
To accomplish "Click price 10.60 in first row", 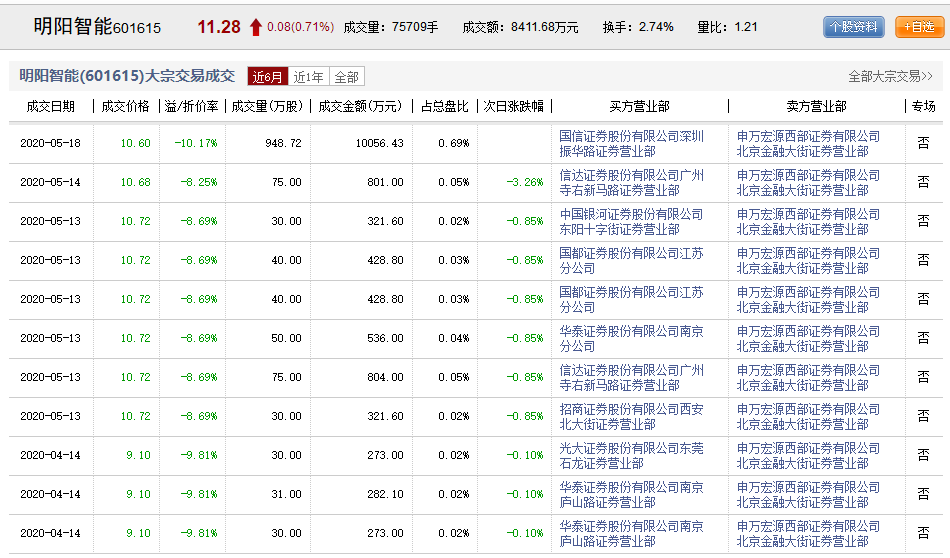I will pos(135,144).
